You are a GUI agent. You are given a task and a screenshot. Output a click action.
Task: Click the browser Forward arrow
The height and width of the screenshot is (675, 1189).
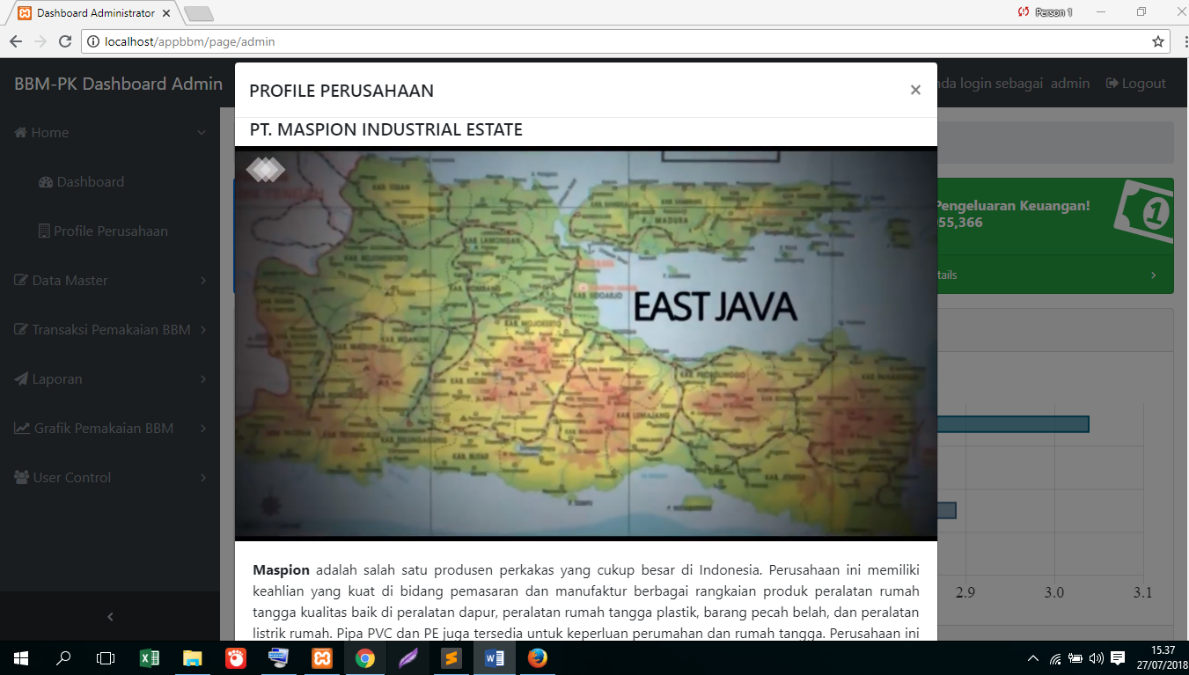pos(40,42)
